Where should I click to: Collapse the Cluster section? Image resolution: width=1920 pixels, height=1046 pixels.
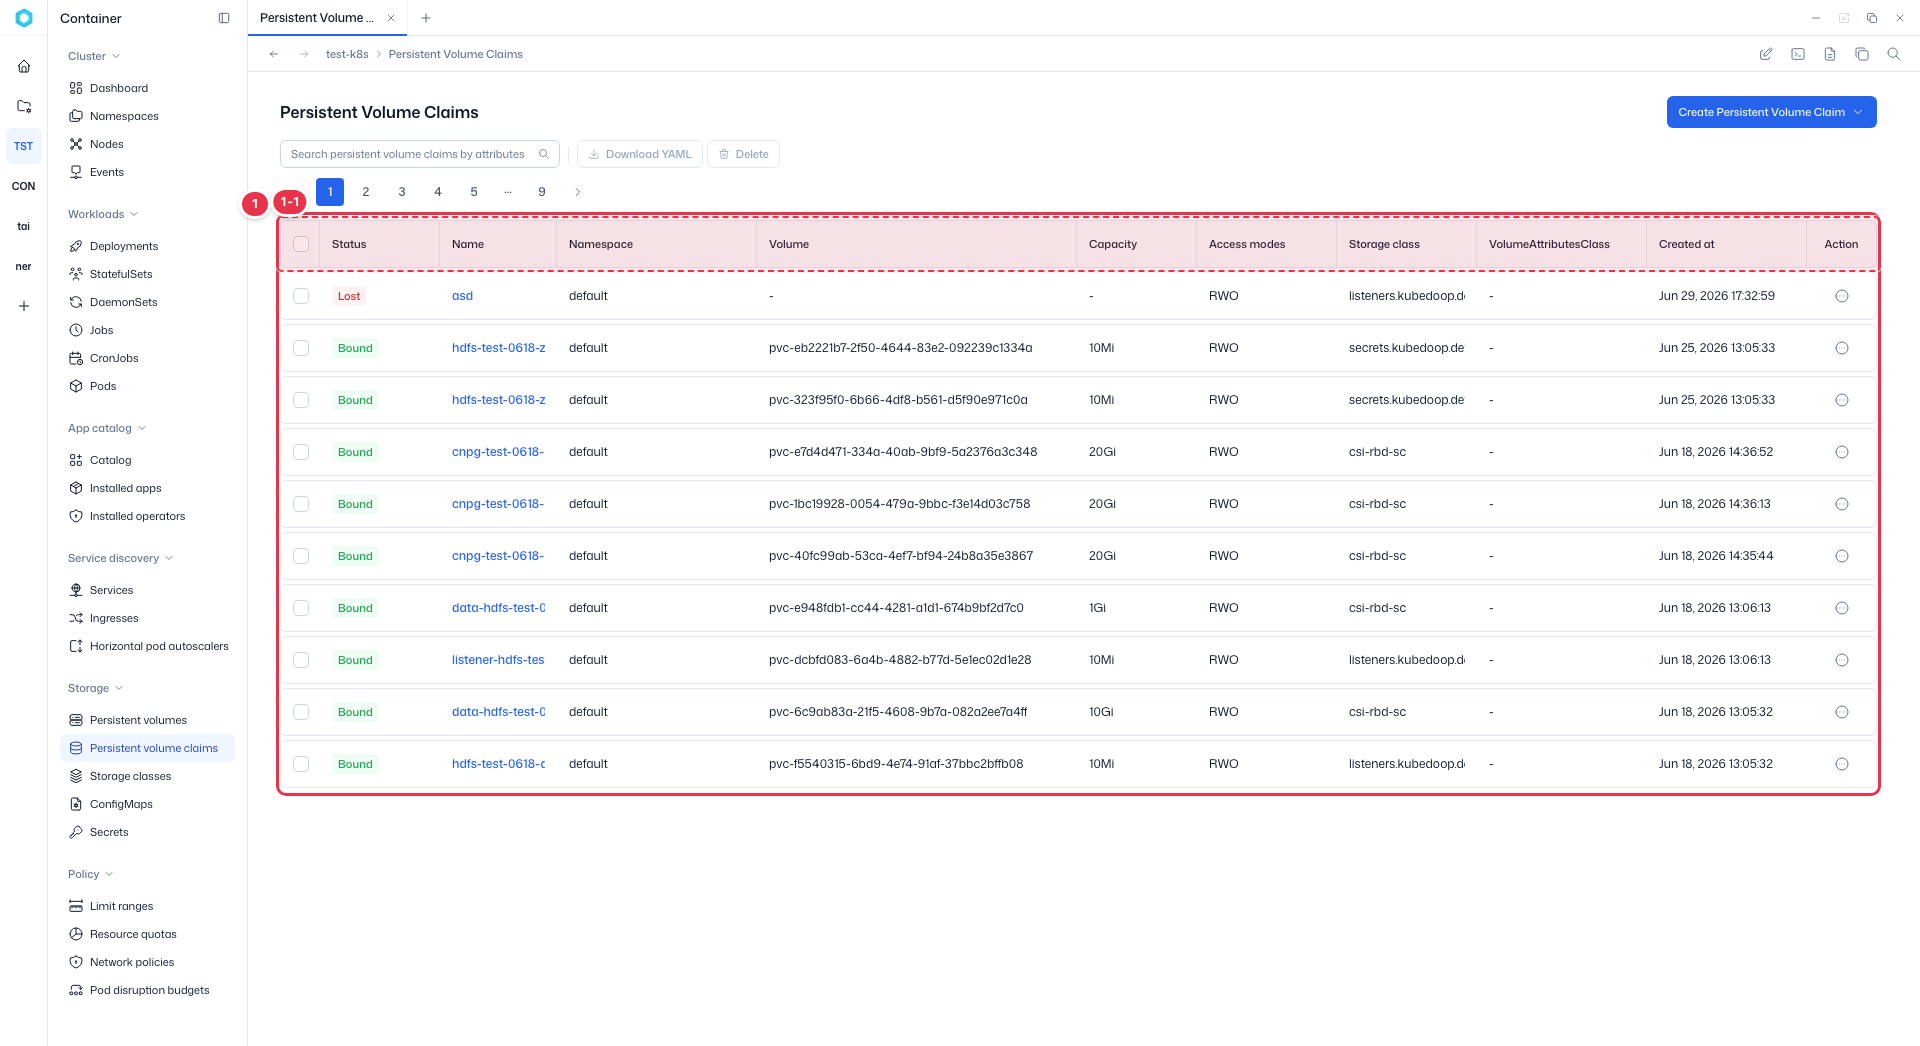point(94,56)
